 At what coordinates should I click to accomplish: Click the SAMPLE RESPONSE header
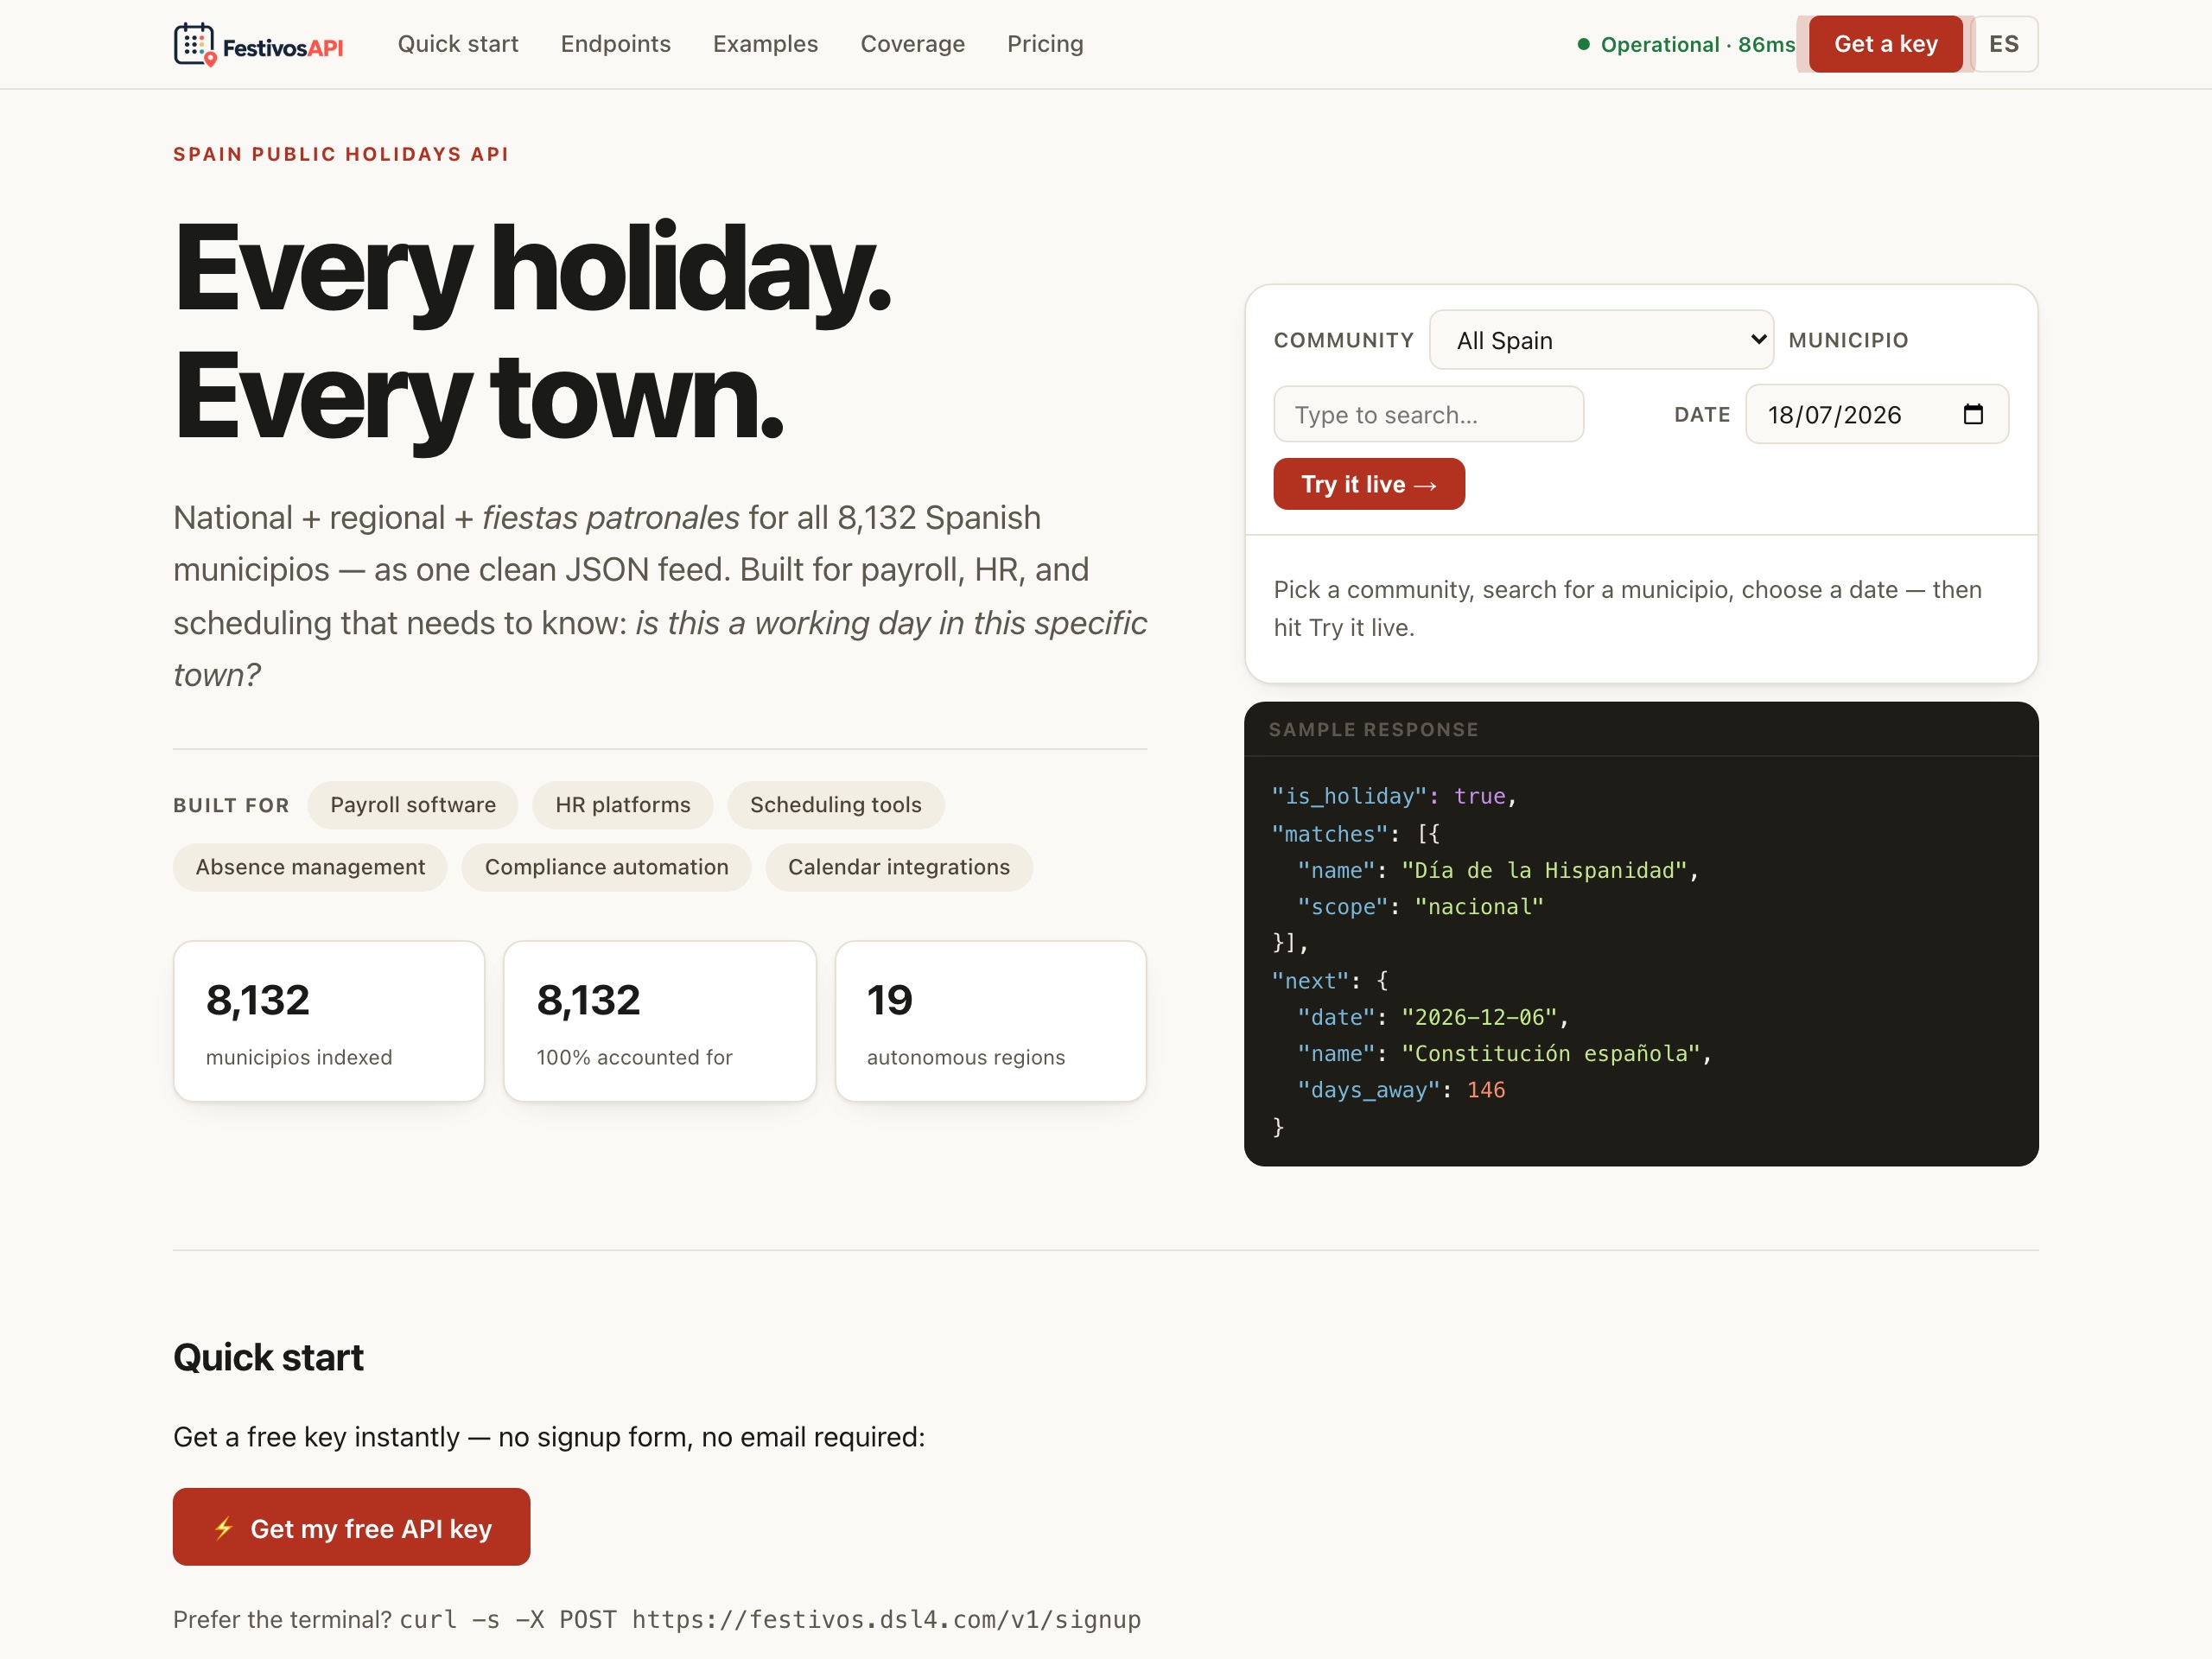[1373, 730]
